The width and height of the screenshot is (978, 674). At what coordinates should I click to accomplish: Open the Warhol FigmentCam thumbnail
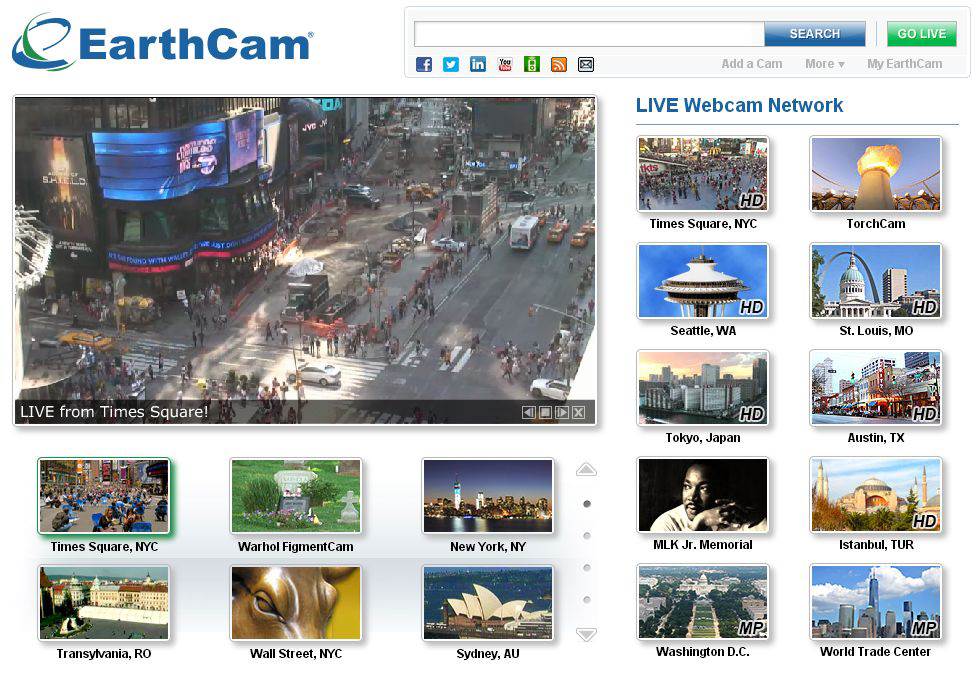(x=296, y=496)
